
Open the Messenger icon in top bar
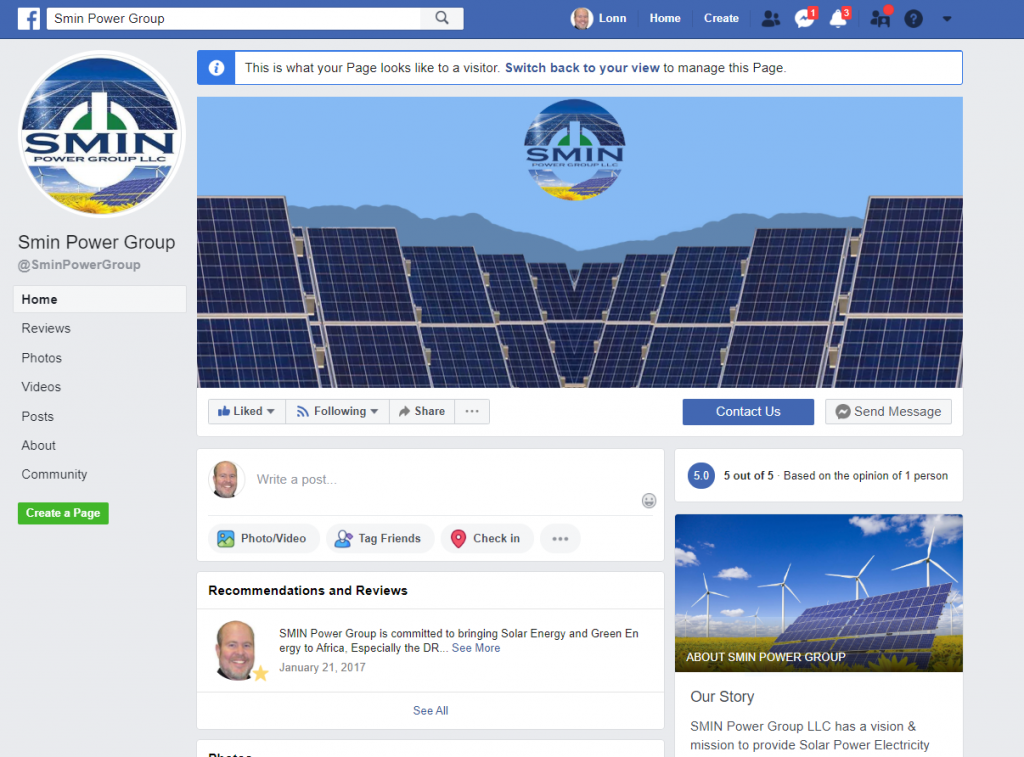point(803,19)
